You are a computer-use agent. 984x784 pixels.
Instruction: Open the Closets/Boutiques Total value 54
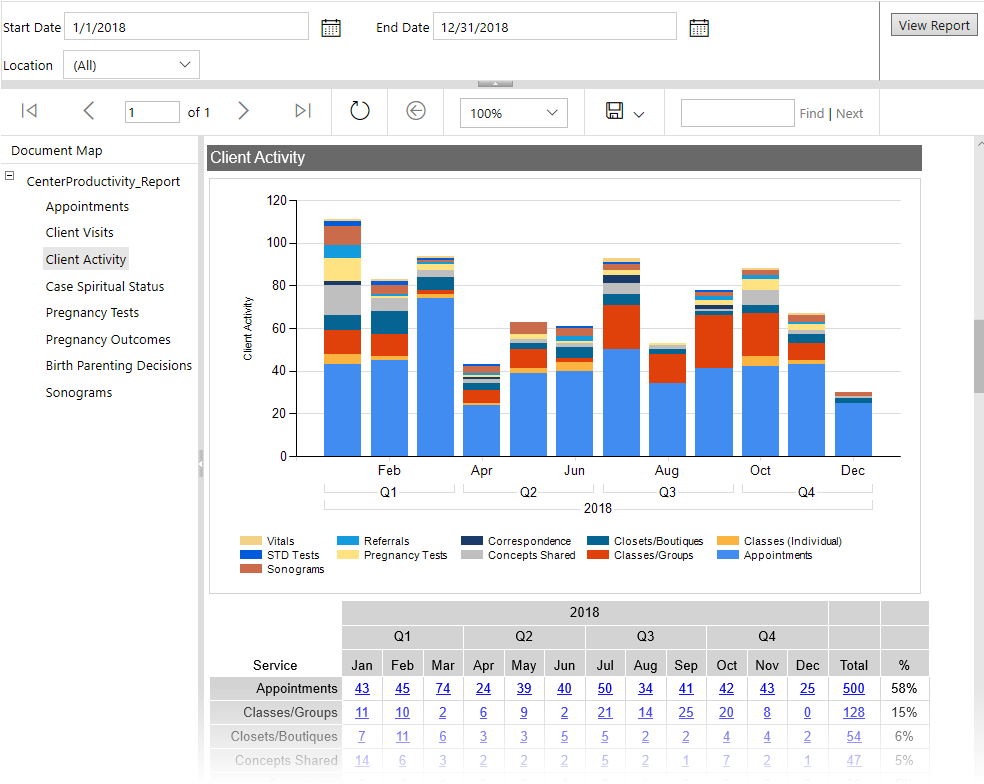(853, 736)
